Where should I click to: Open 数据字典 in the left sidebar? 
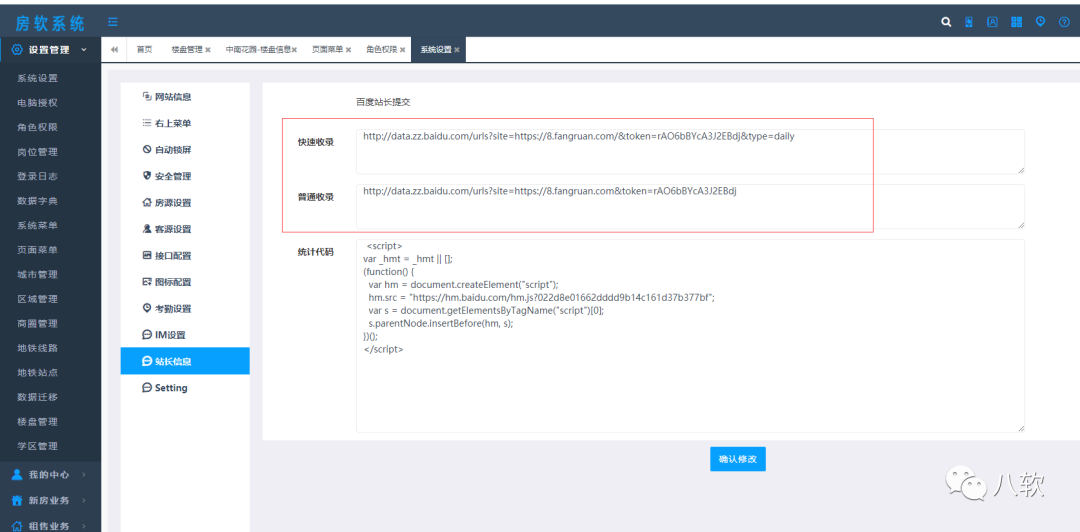pyautogui.click(x=37, y=201)
